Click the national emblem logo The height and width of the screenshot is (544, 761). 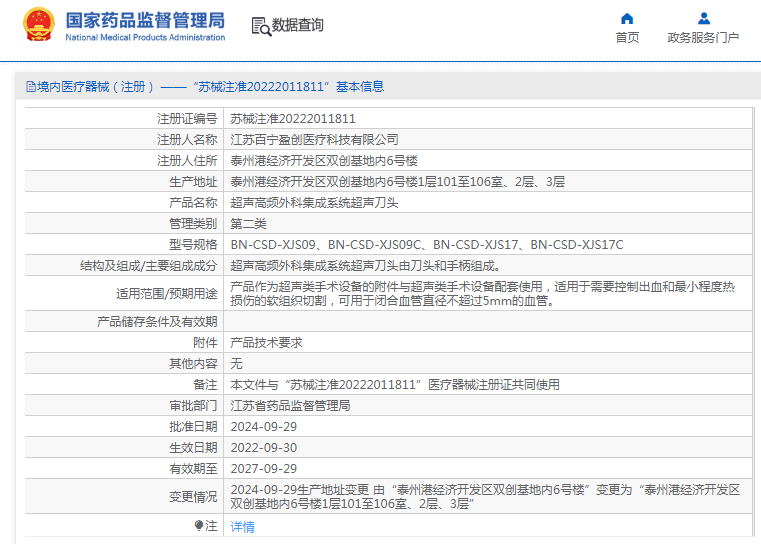39,24
